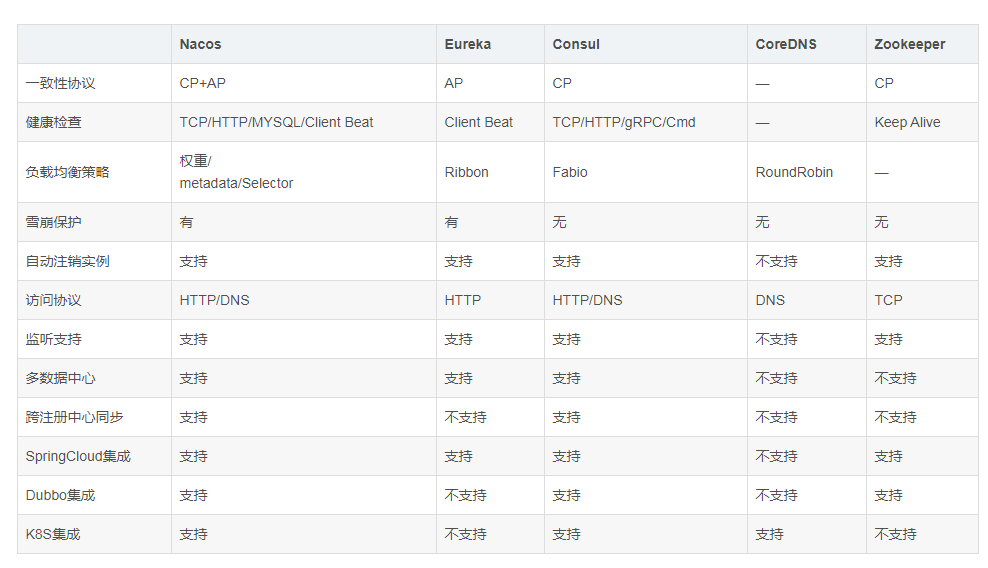Click the 权重/metadata/Selector cell

click(x=236, y=172)
